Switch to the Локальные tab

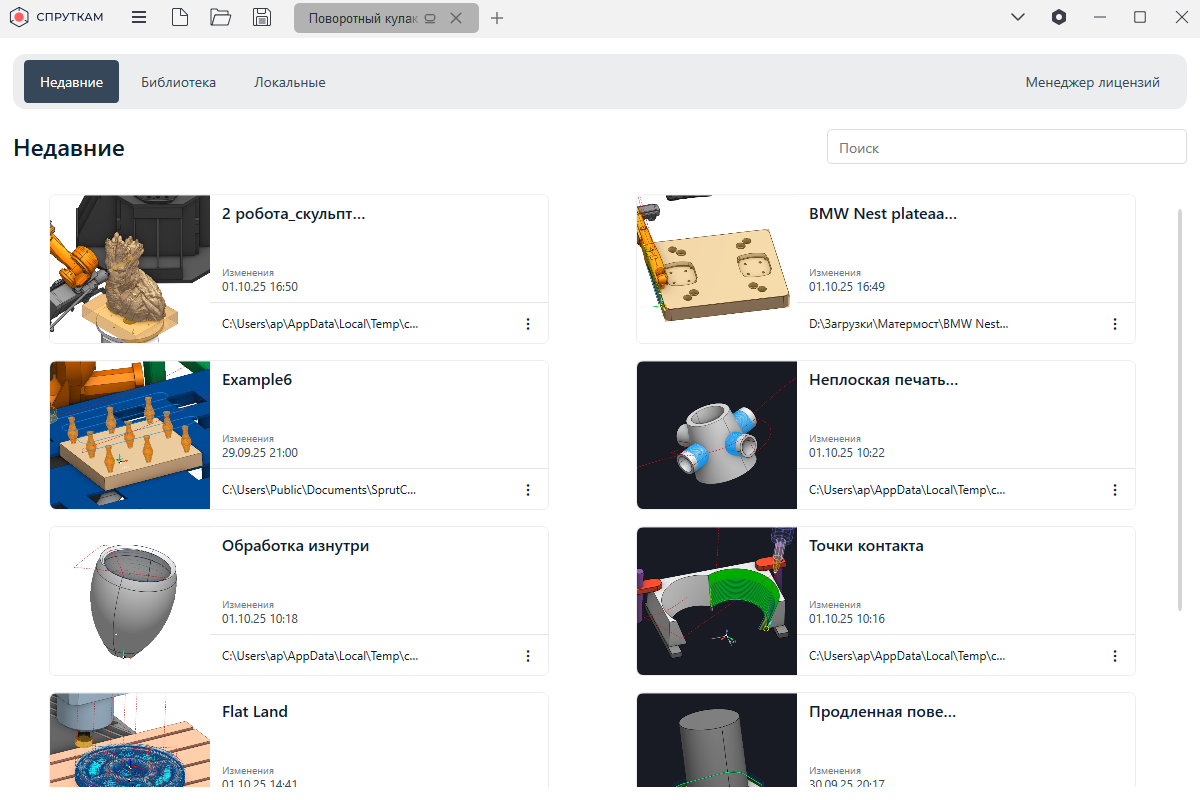coord(289,82)
